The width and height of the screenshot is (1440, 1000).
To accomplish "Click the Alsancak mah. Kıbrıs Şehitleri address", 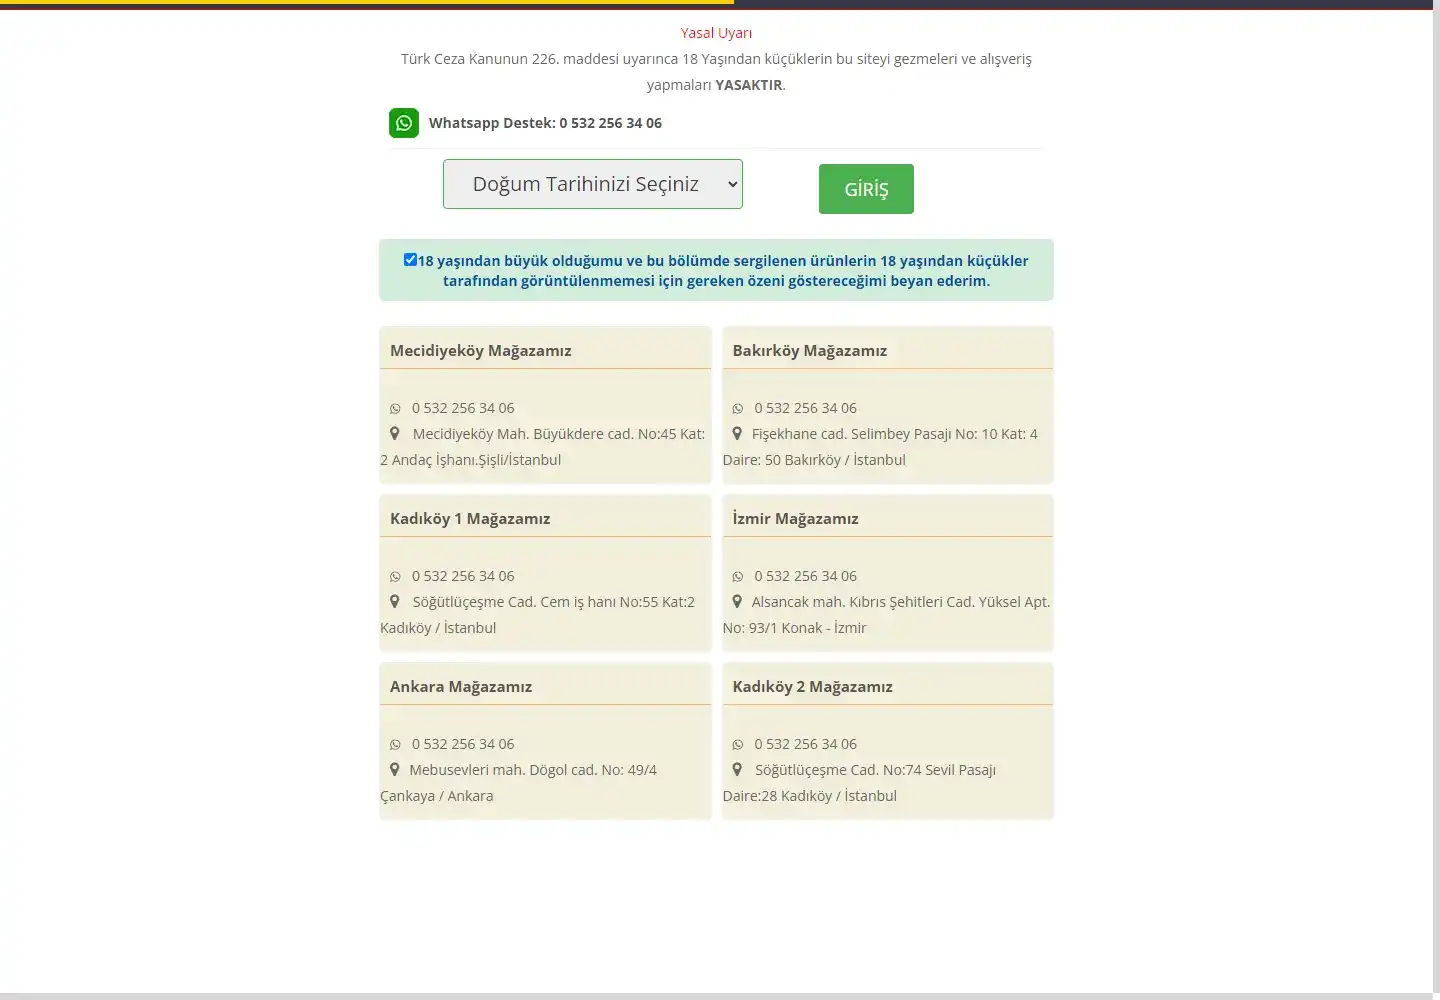I will click(x=887, y=615).
